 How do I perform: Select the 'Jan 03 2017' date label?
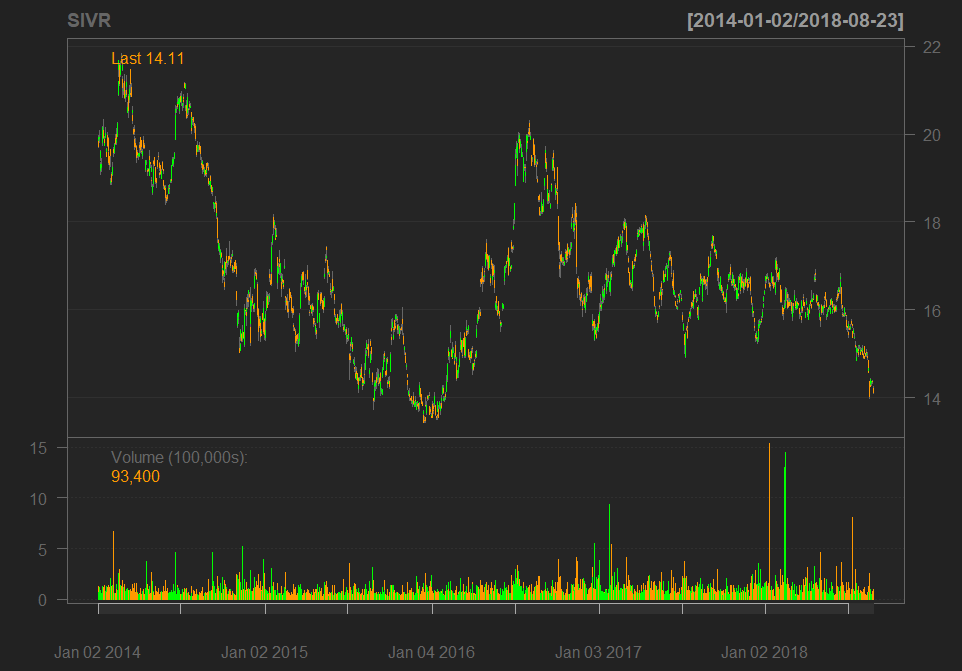tap(598, 652)
